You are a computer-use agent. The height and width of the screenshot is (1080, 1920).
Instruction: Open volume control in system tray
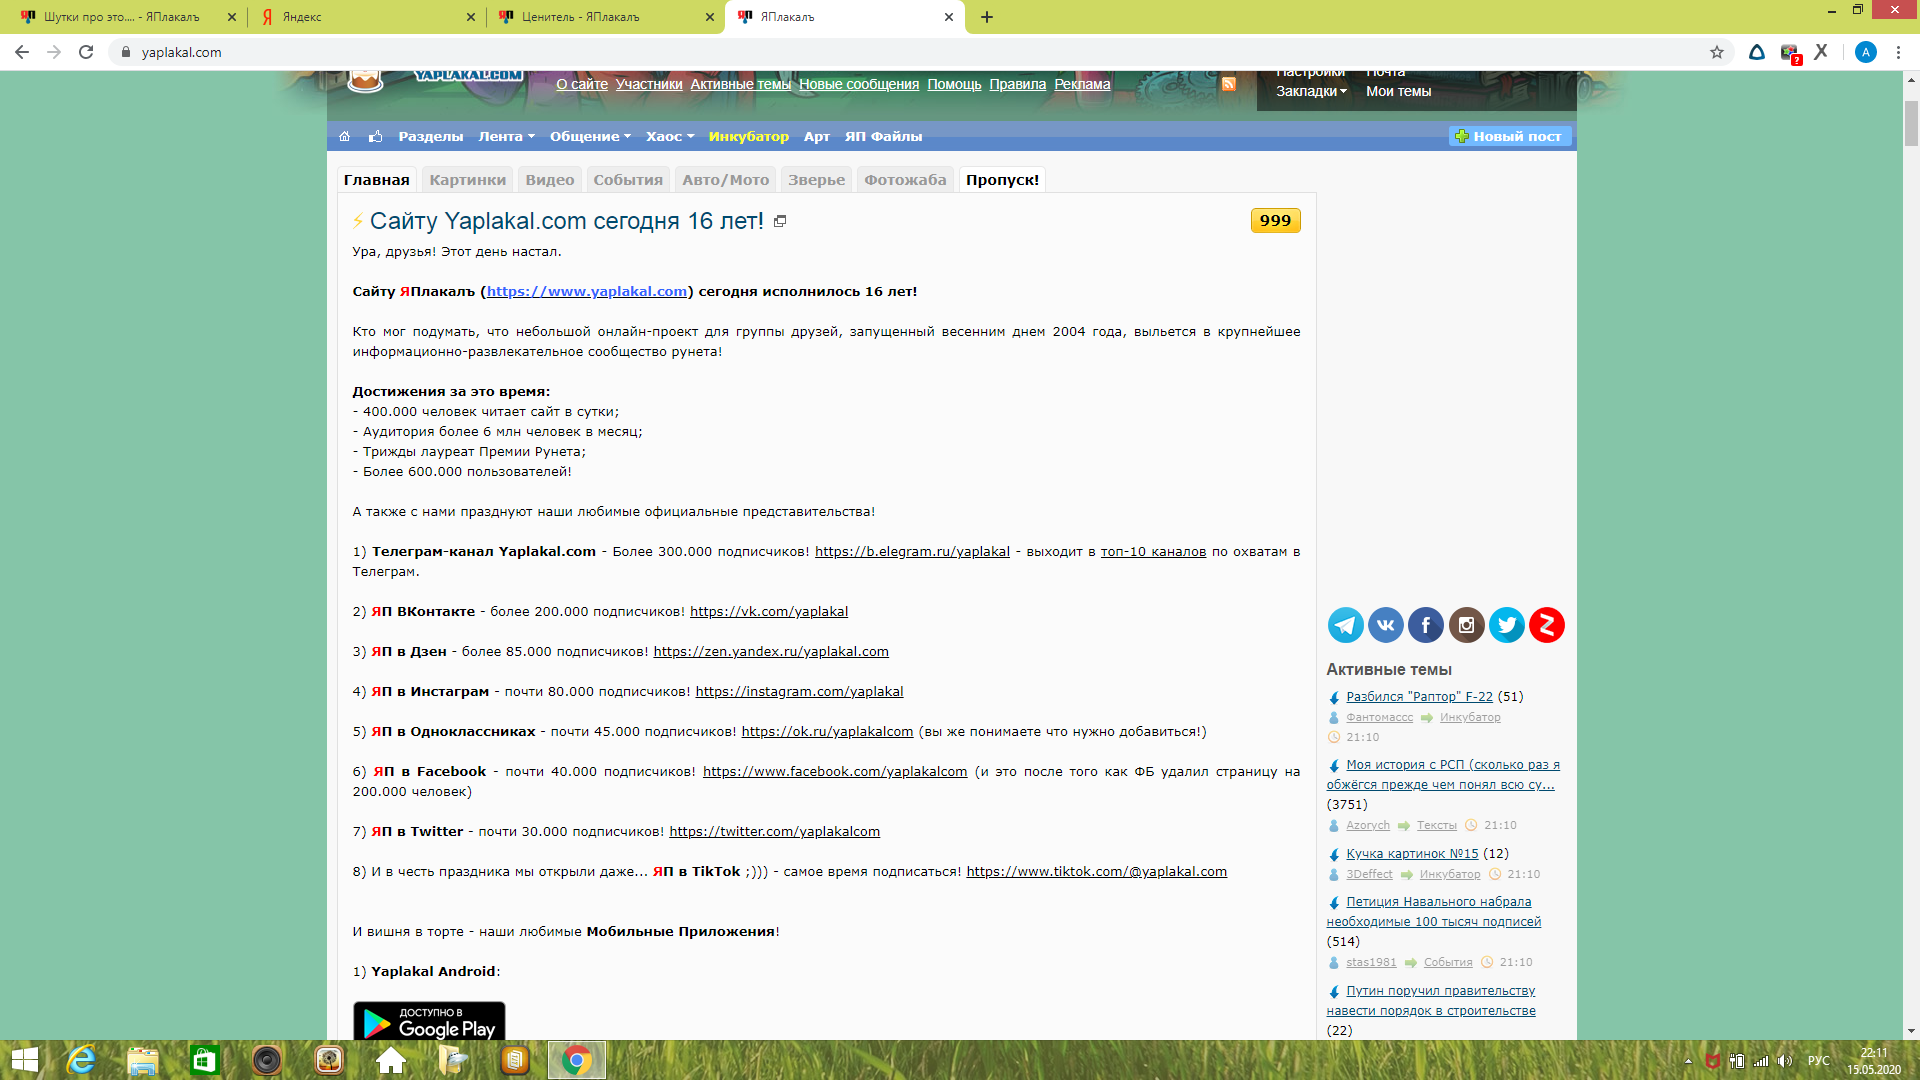pyautogui.click(x=1784, y=1061)
